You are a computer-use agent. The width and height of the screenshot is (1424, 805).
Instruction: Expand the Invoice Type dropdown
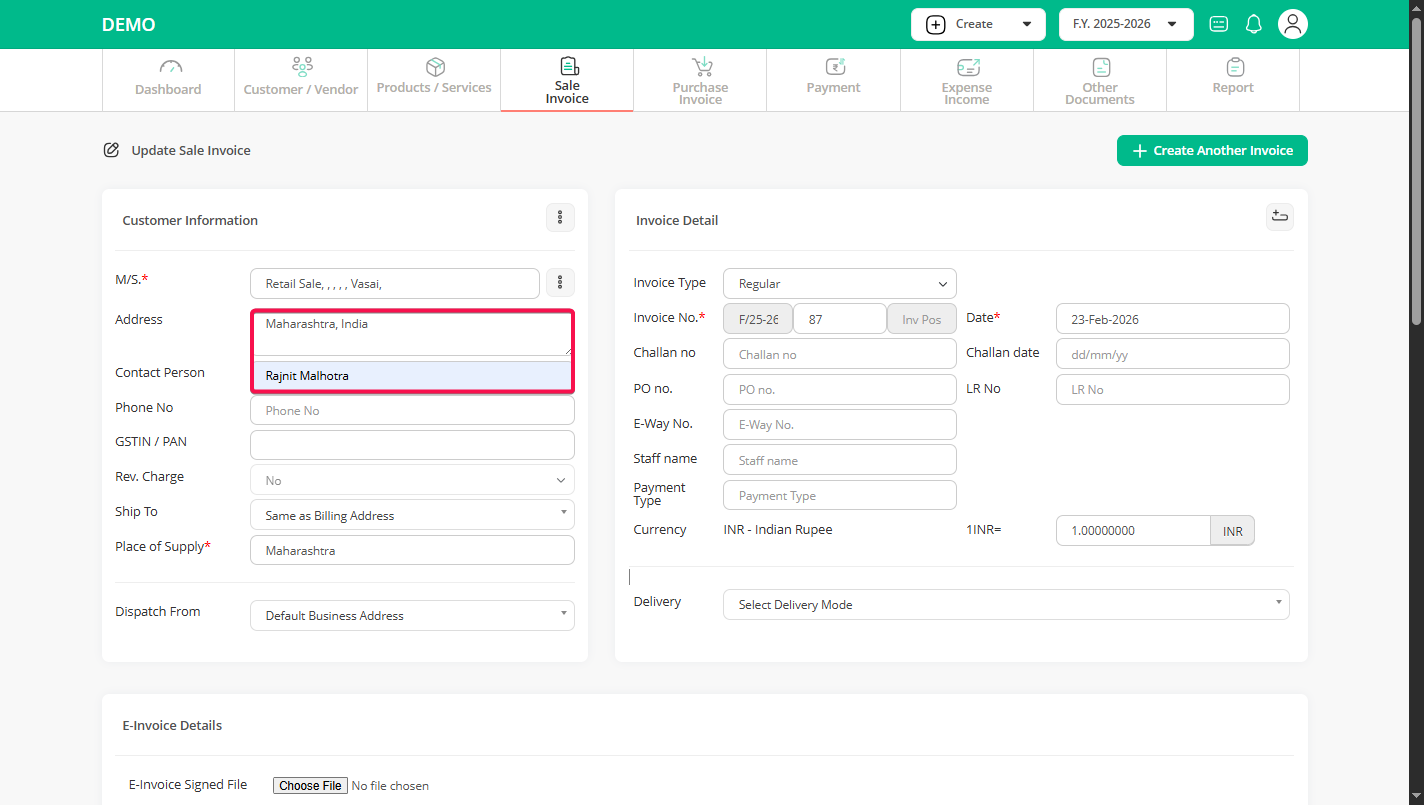(839, 284)
